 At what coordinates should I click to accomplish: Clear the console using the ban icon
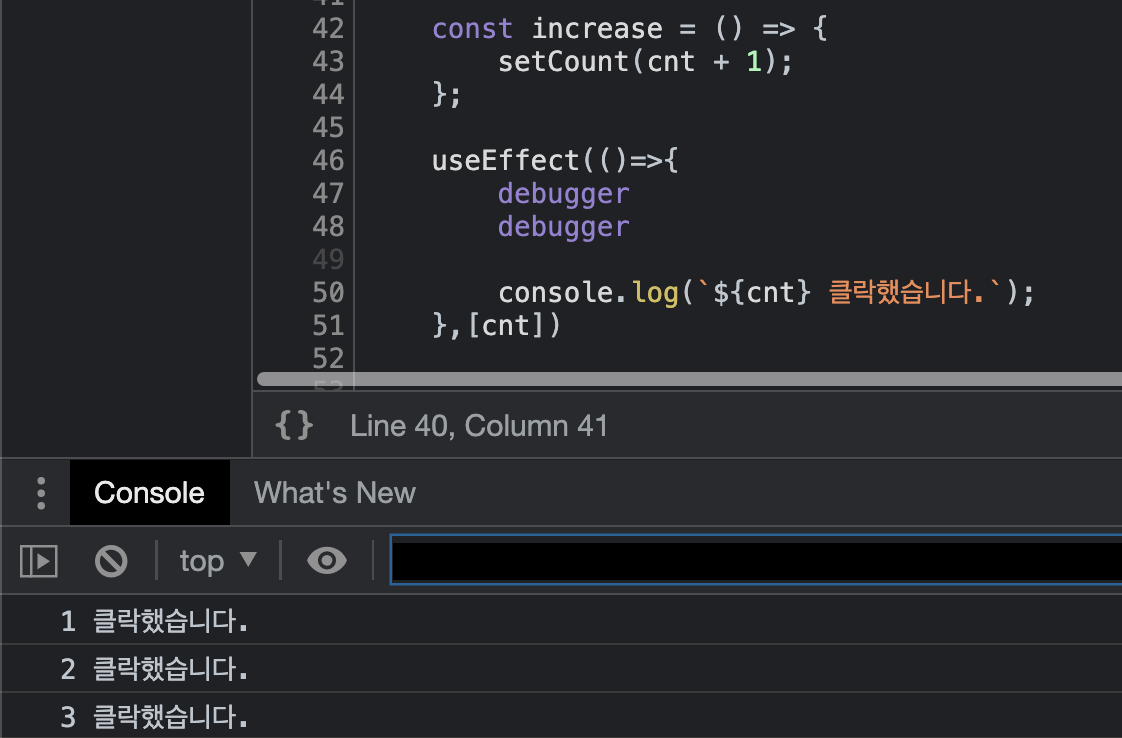(x=111, y=560)
